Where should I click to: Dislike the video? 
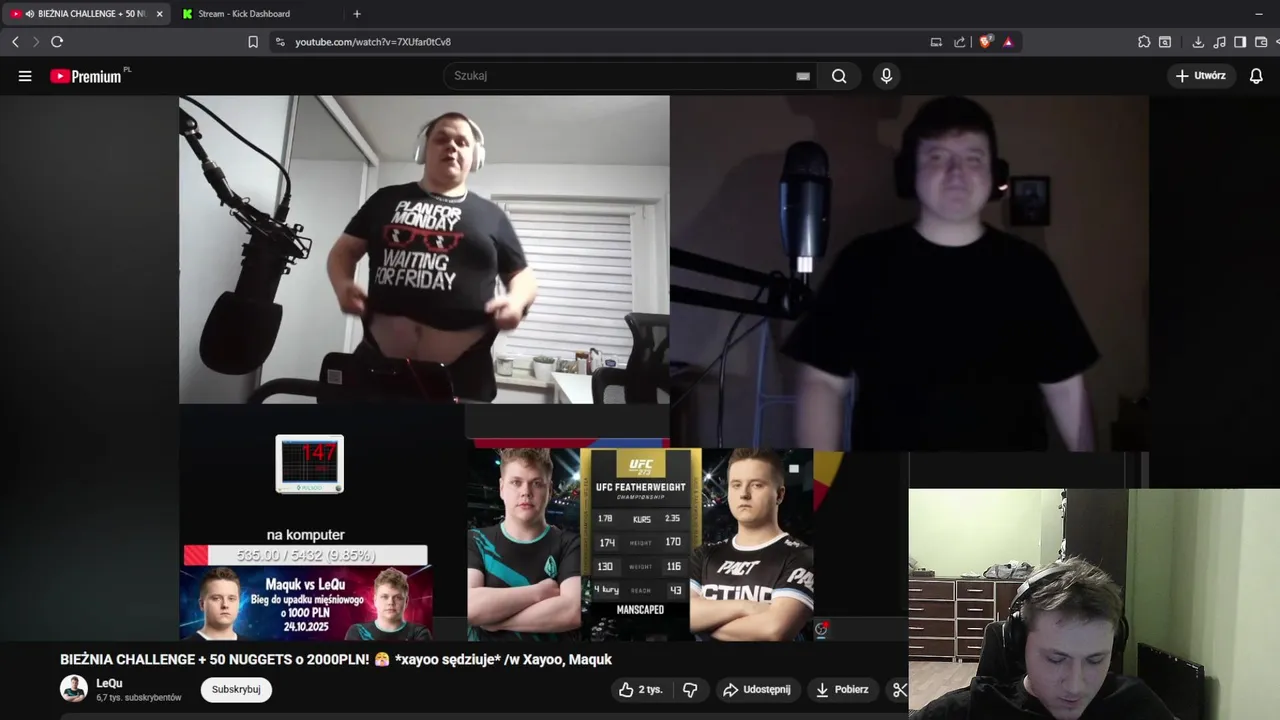(690, 690)
